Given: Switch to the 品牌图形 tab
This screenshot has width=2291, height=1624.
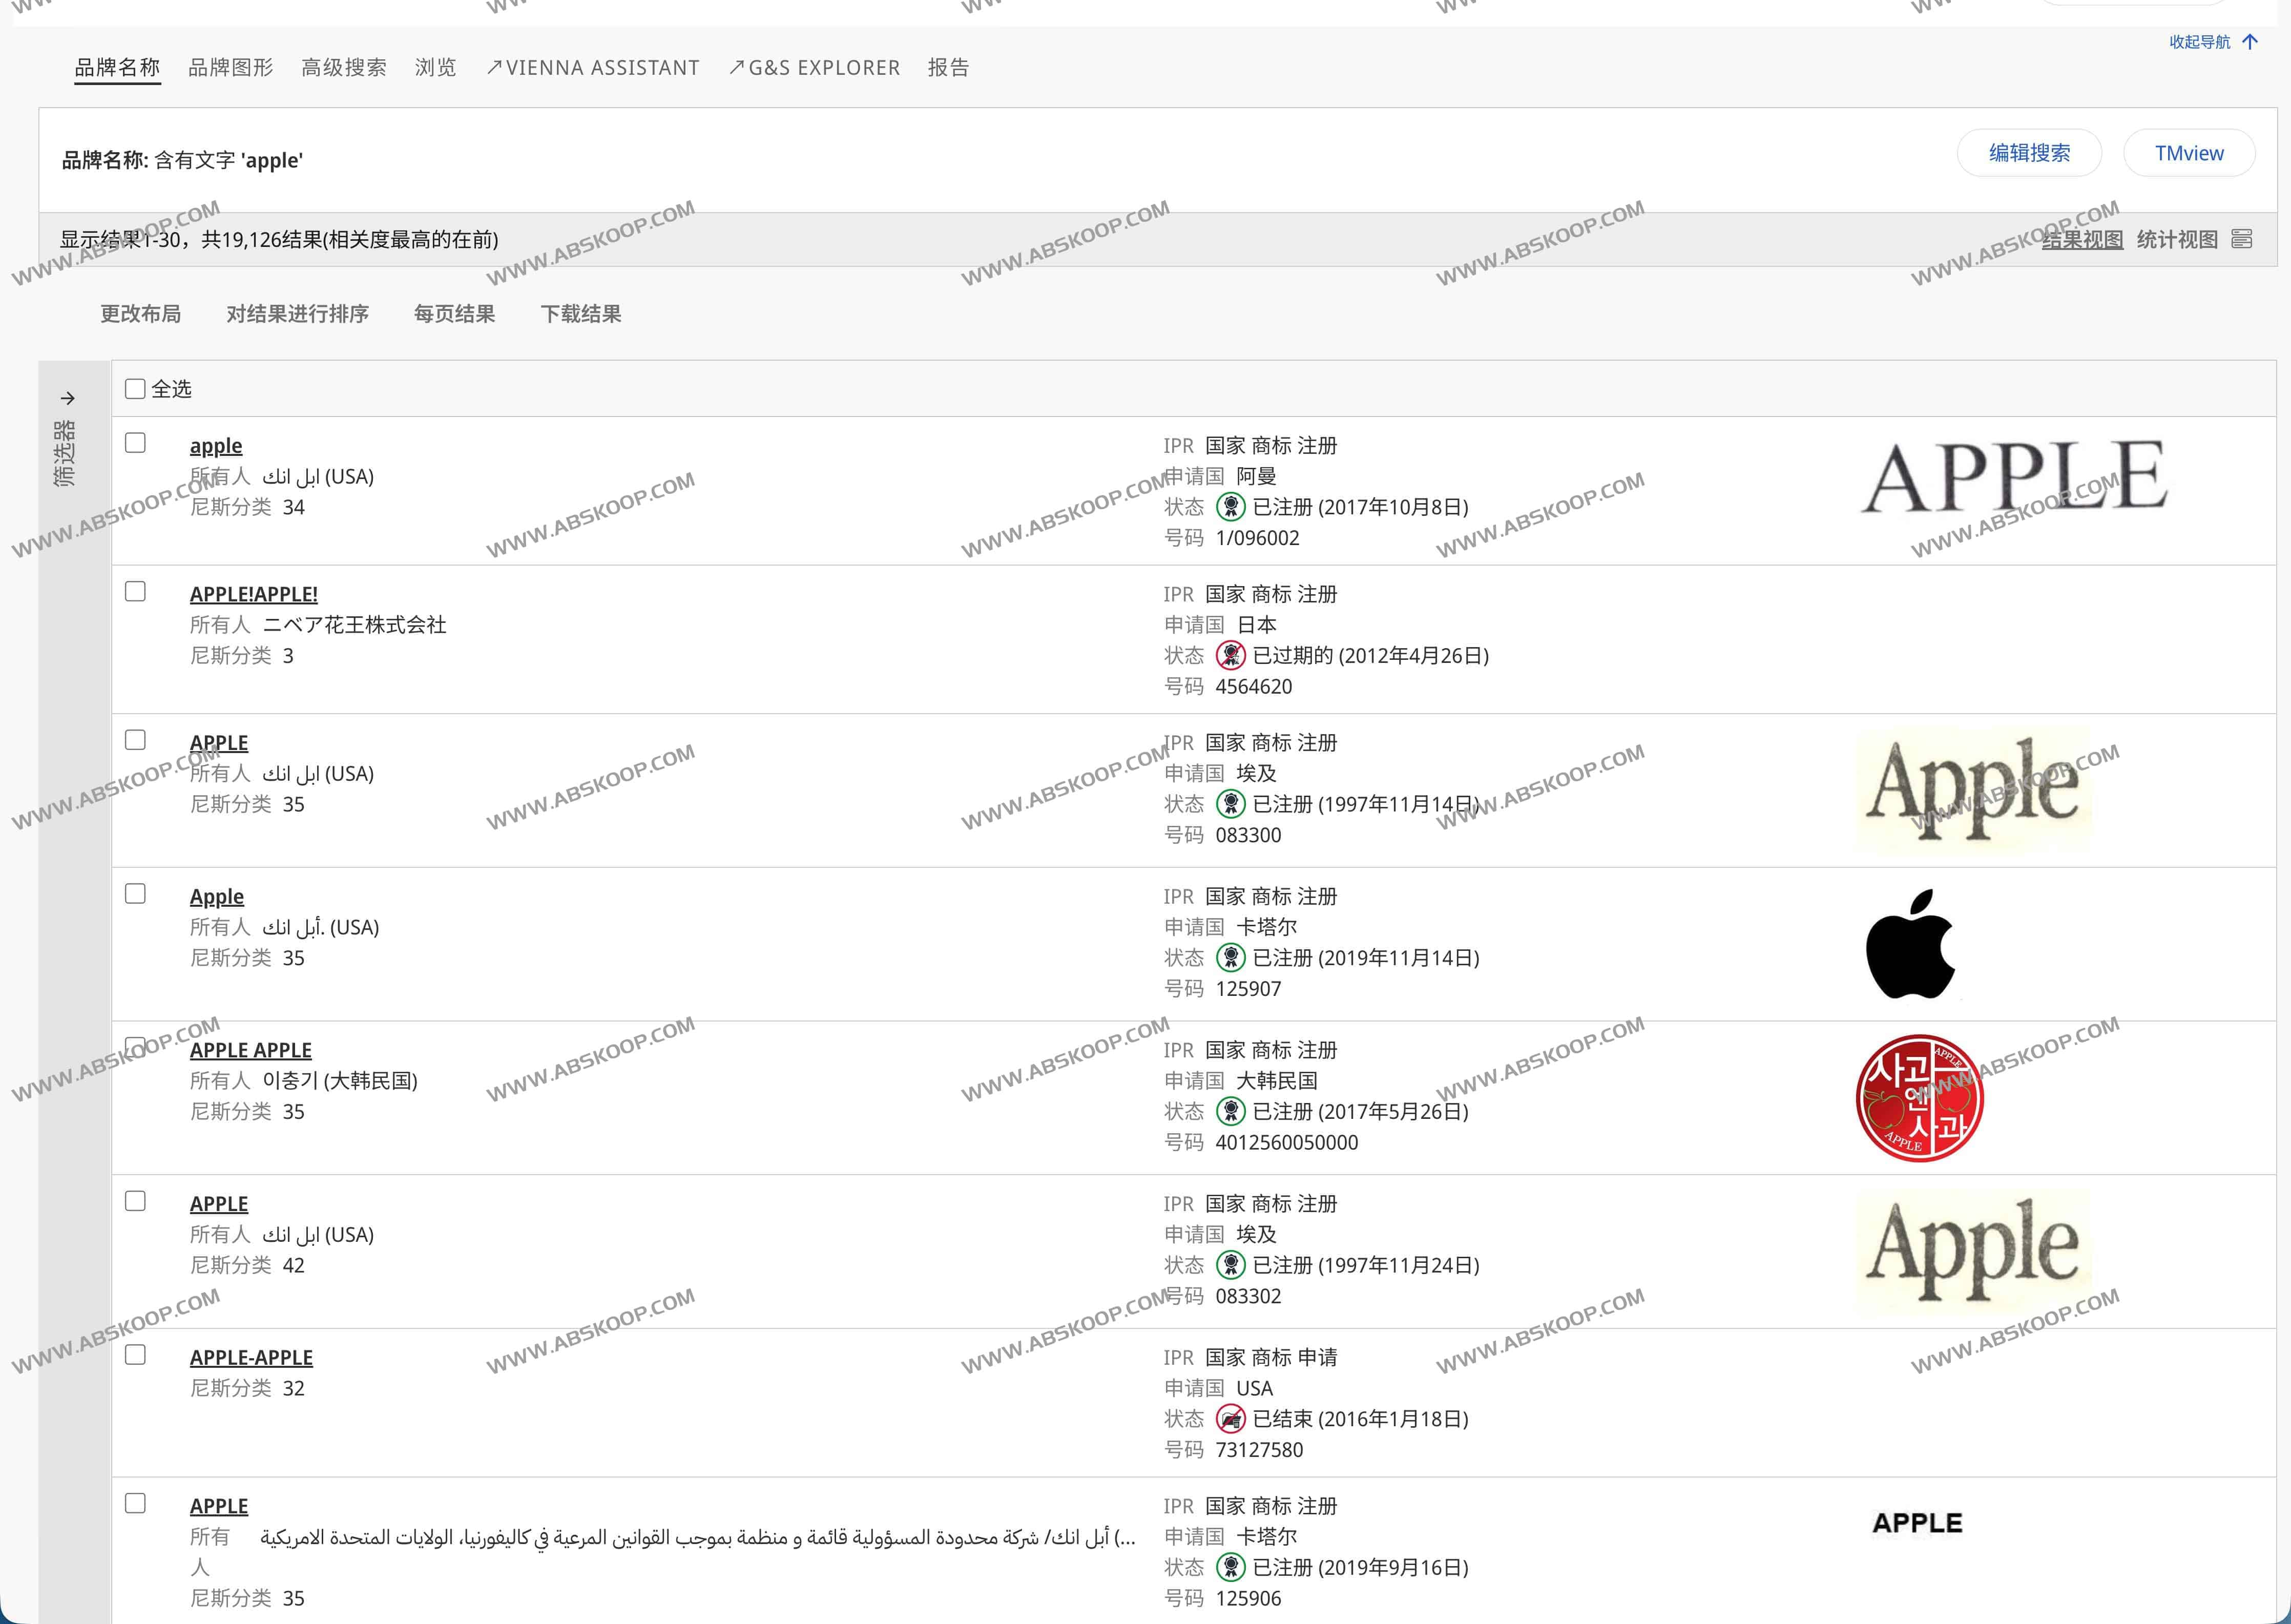Looking at the screenshot, I should [x=230, y=68].
